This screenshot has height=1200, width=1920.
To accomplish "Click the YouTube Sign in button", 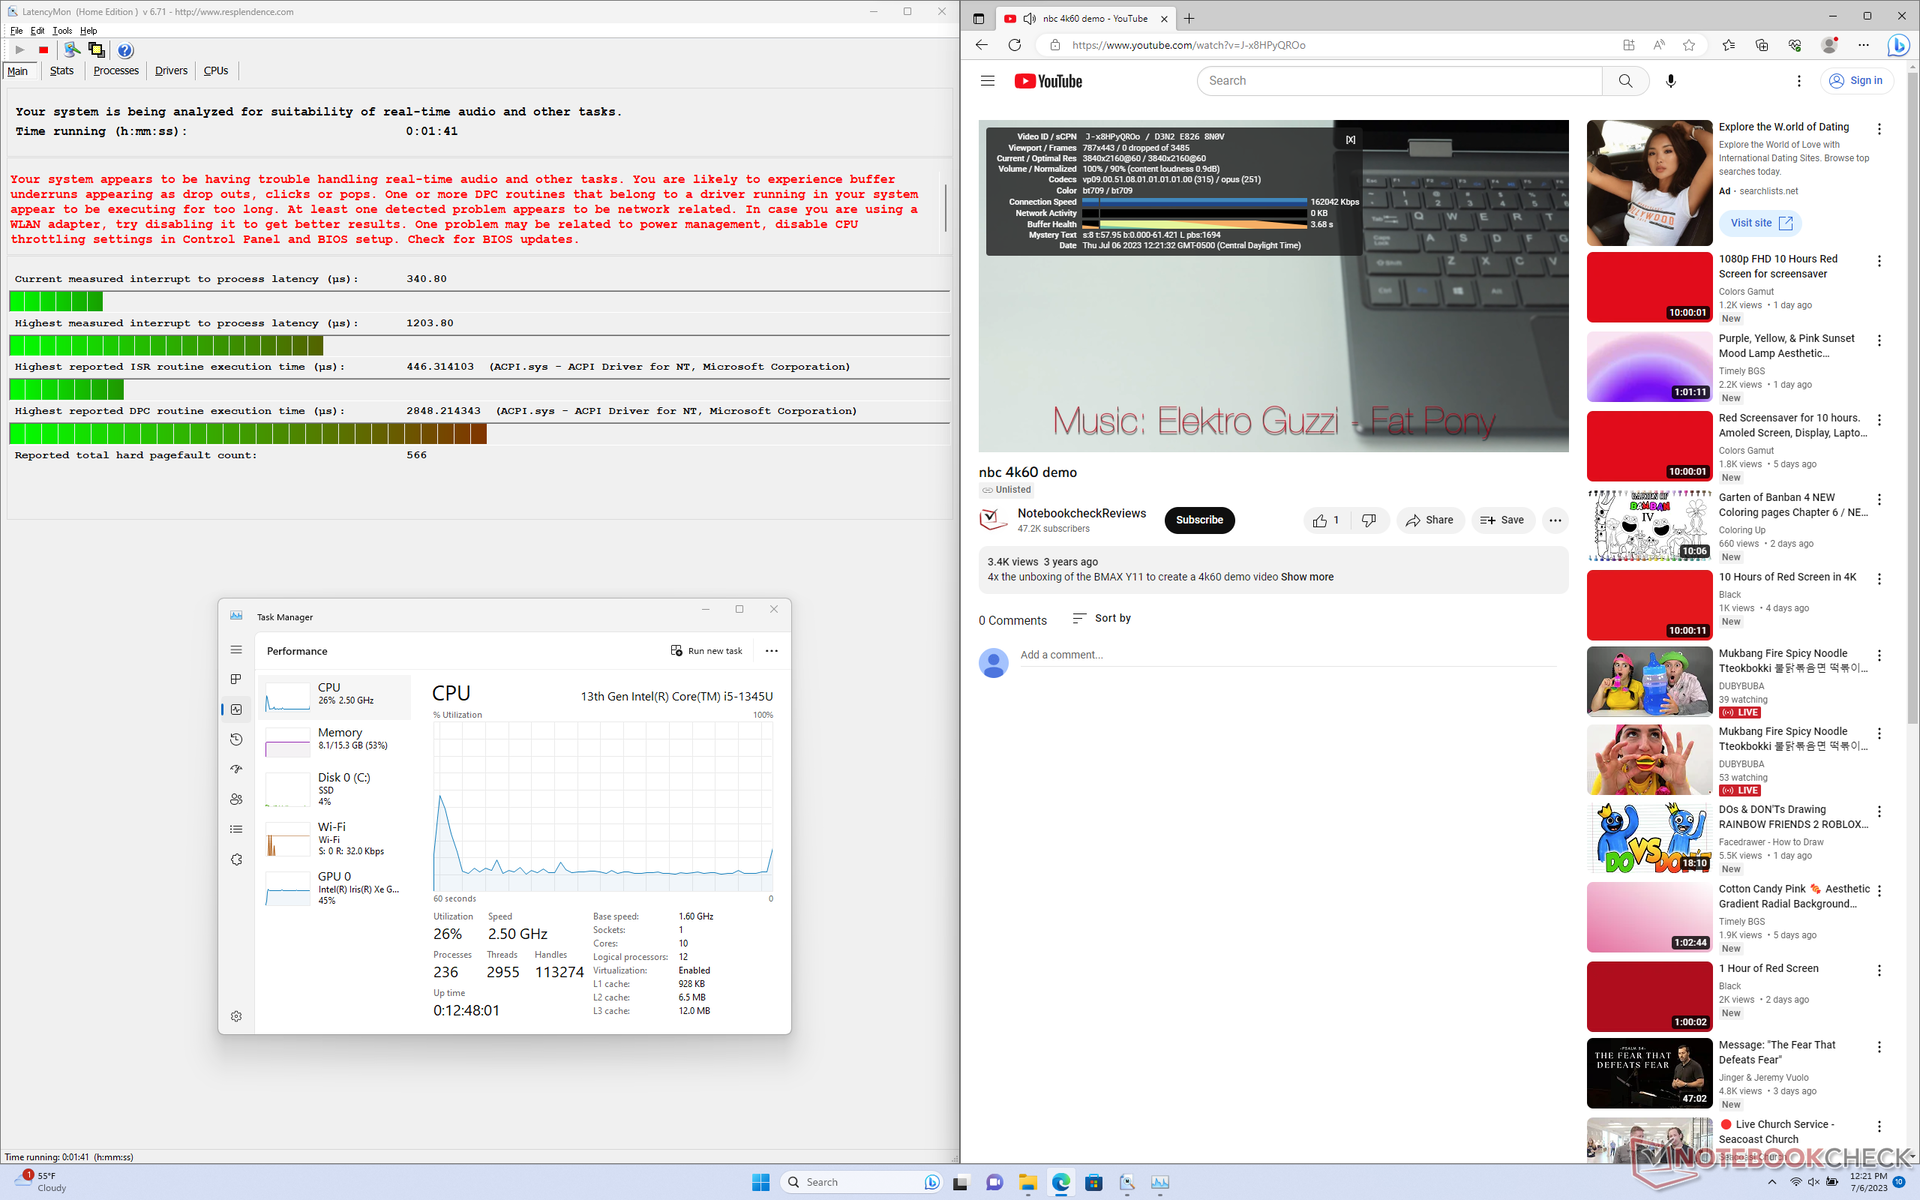I will 1856,81.
